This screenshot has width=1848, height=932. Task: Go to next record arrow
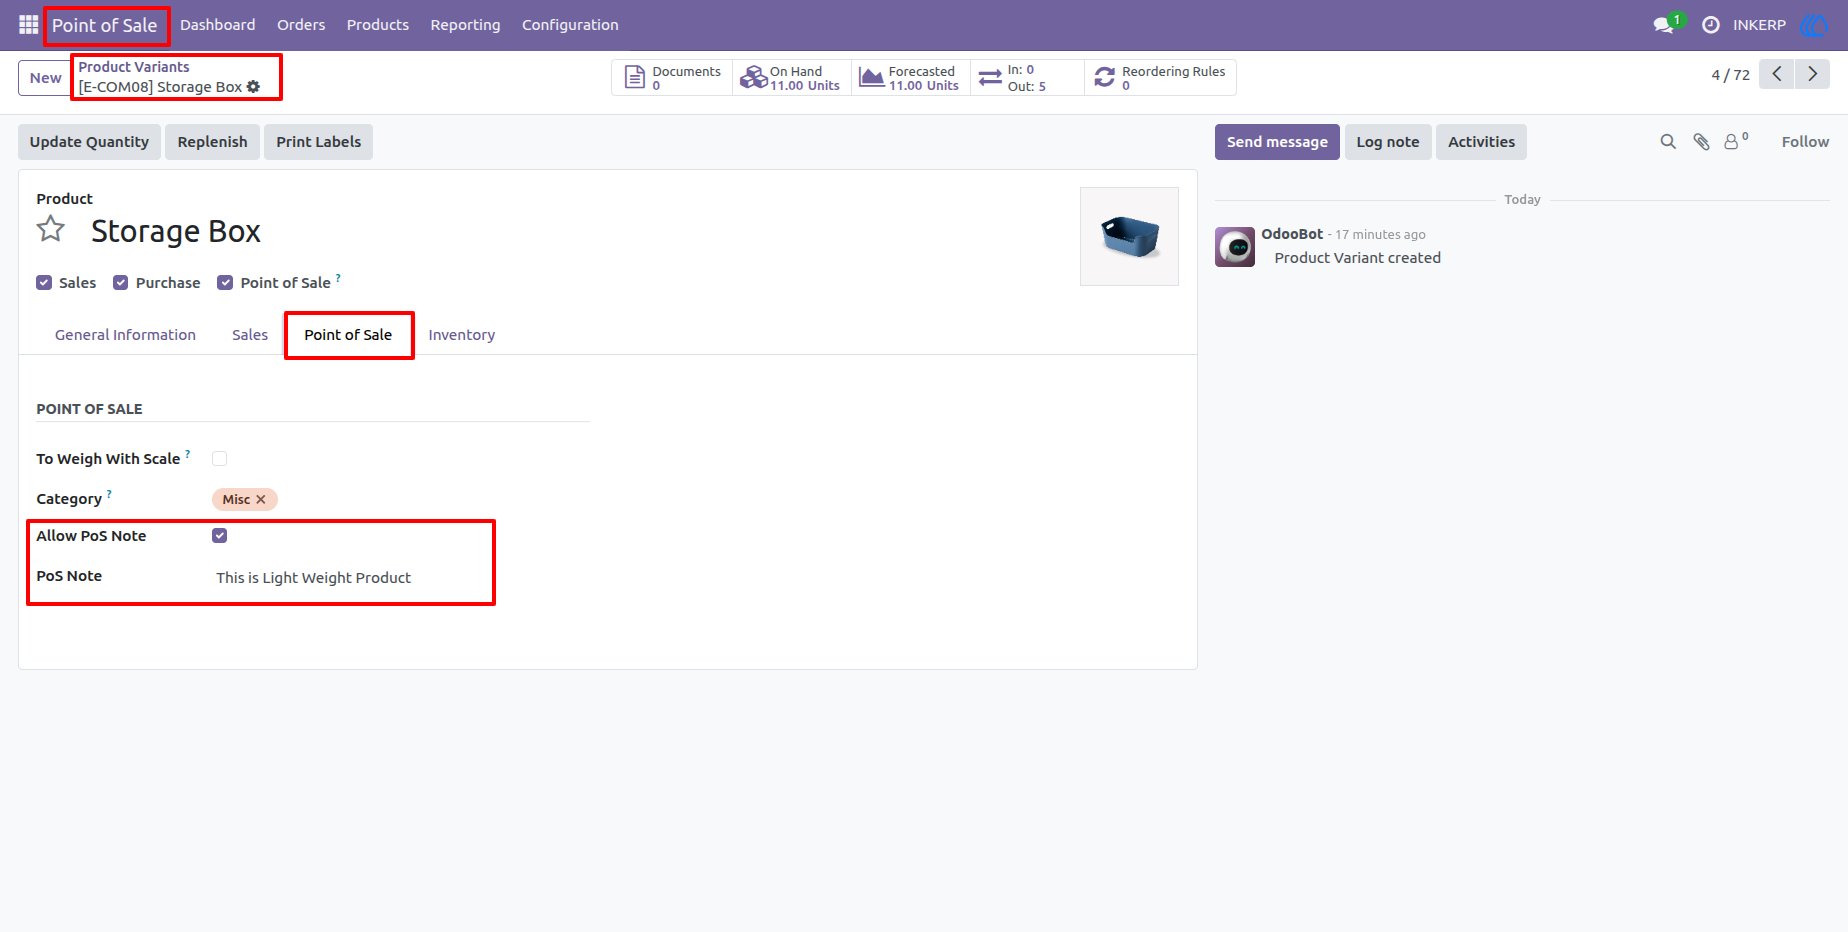[1812, 74]
